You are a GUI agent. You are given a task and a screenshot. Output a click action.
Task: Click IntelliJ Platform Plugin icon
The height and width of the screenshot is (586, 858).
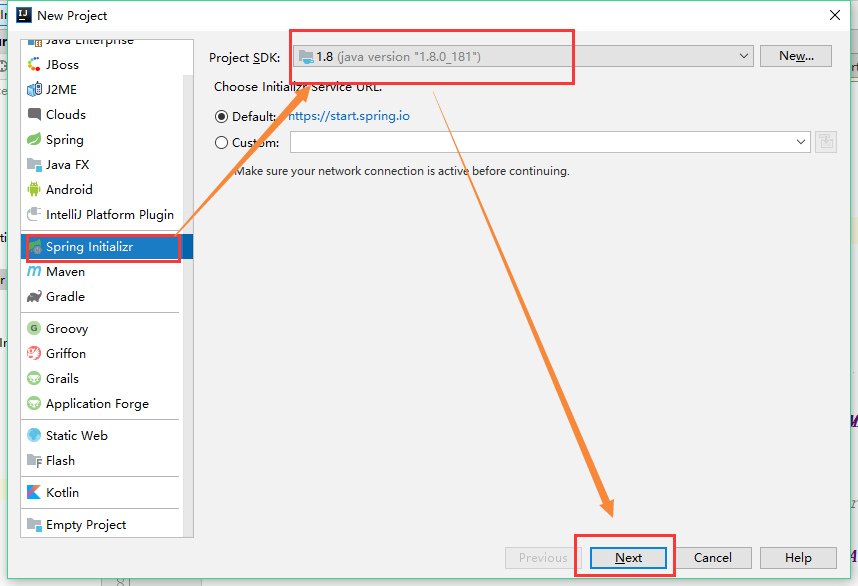[34, 214]
